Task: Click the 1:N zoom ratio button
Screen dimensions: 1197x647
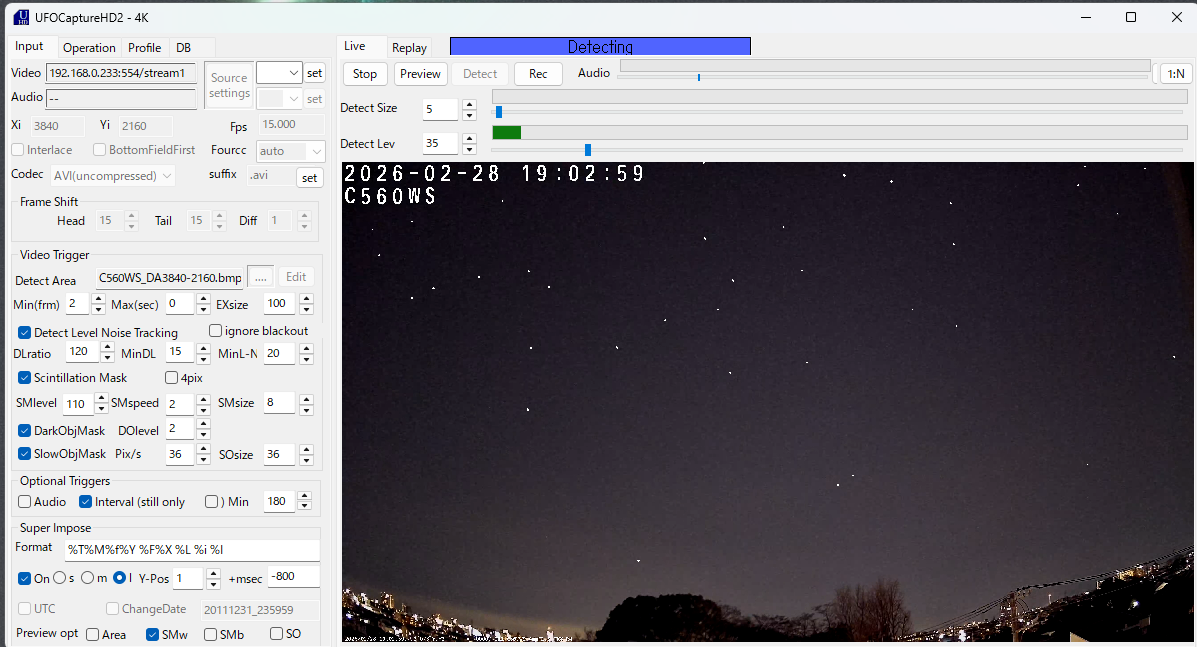Action: [x=1176, y=73]
